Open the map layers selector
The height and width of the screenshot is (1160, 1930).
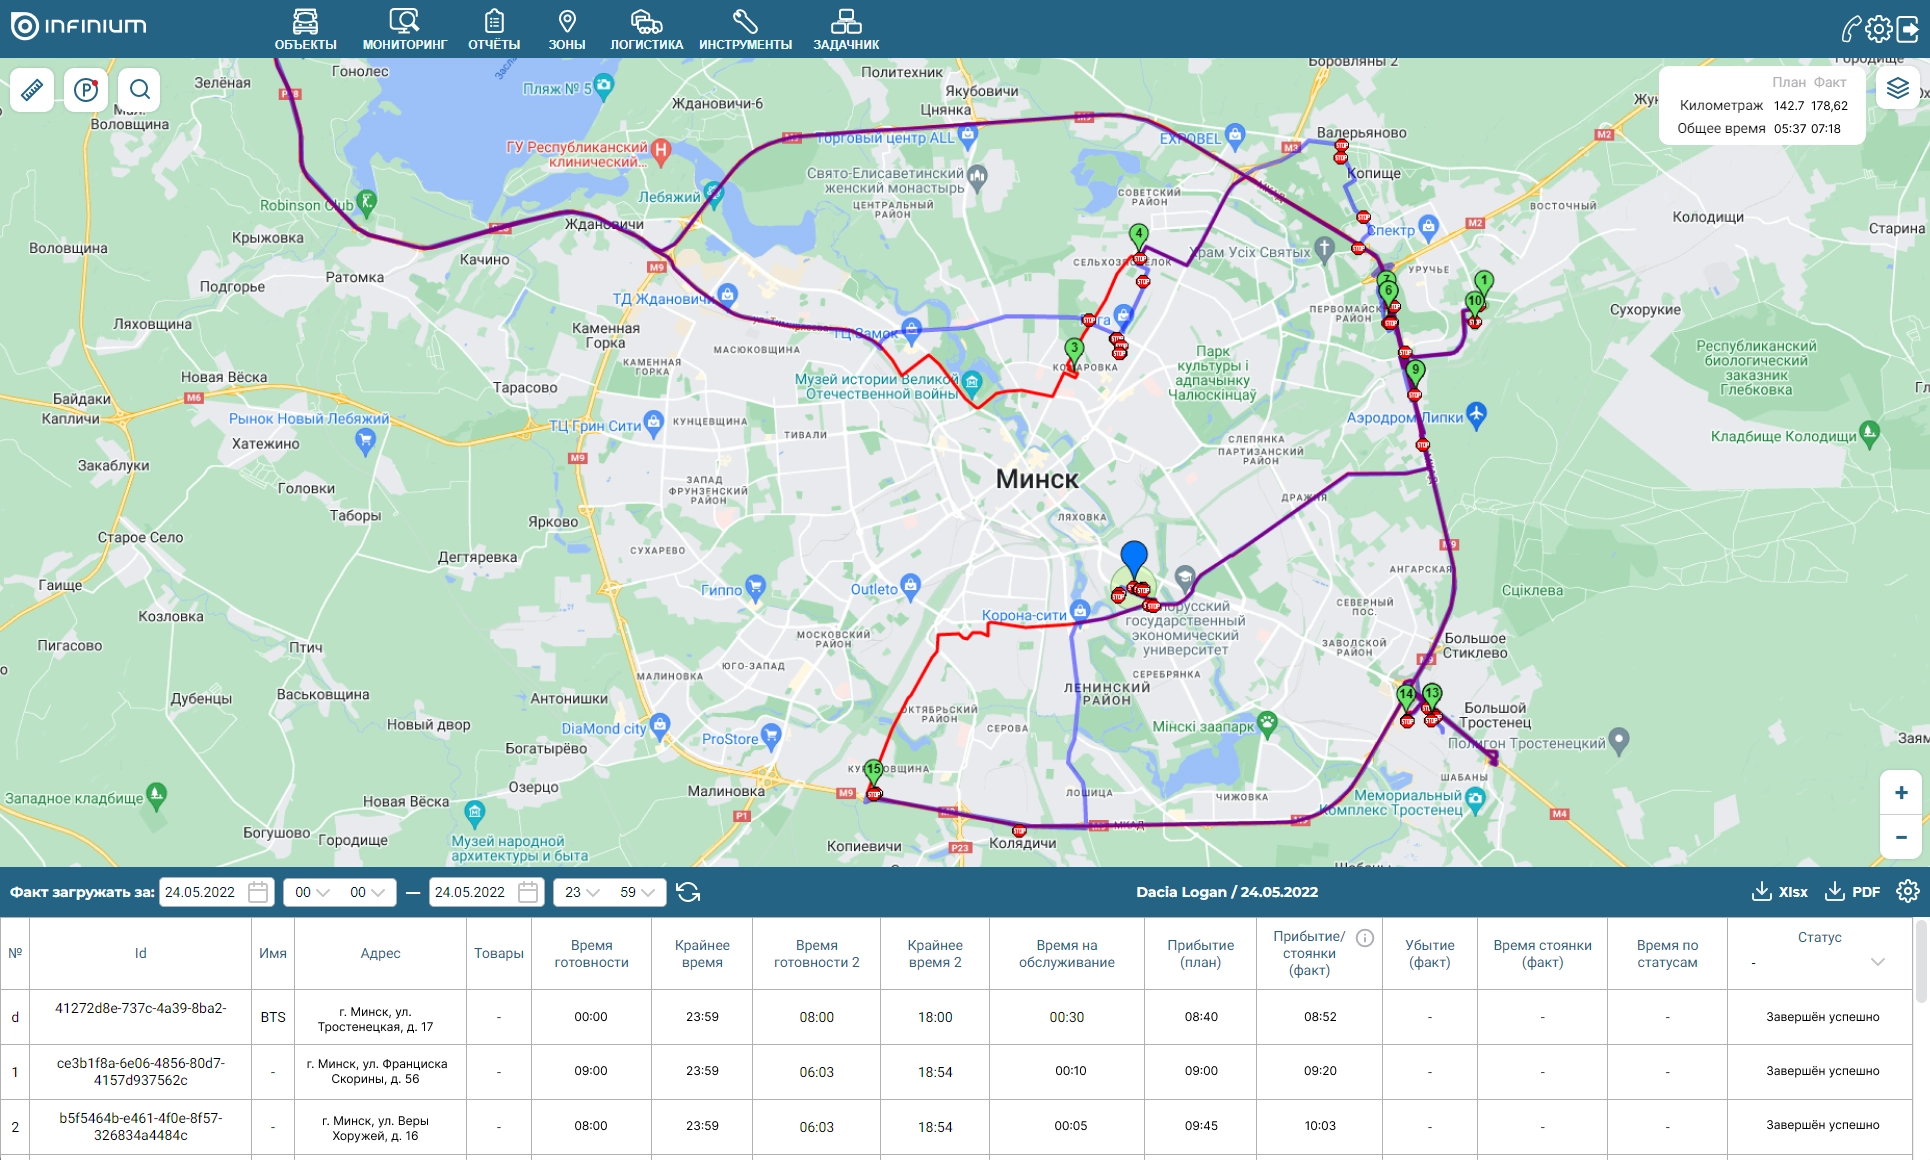pyautogui.click(x=1897, y=90)
